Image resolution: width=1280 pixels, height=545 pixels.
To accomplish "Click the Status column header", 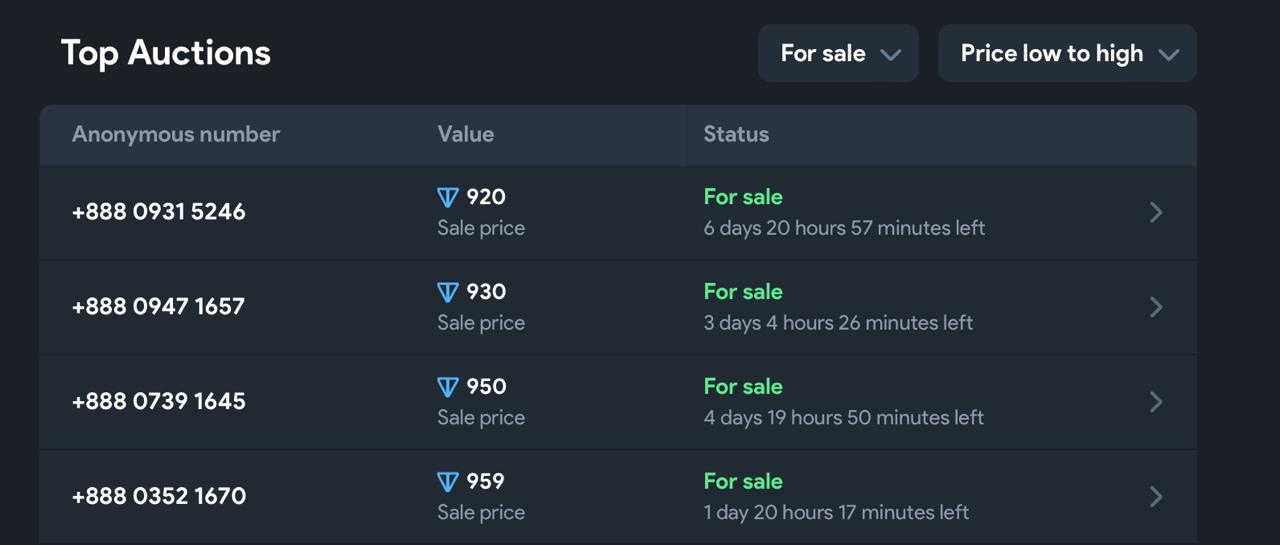I will [736, 134].
